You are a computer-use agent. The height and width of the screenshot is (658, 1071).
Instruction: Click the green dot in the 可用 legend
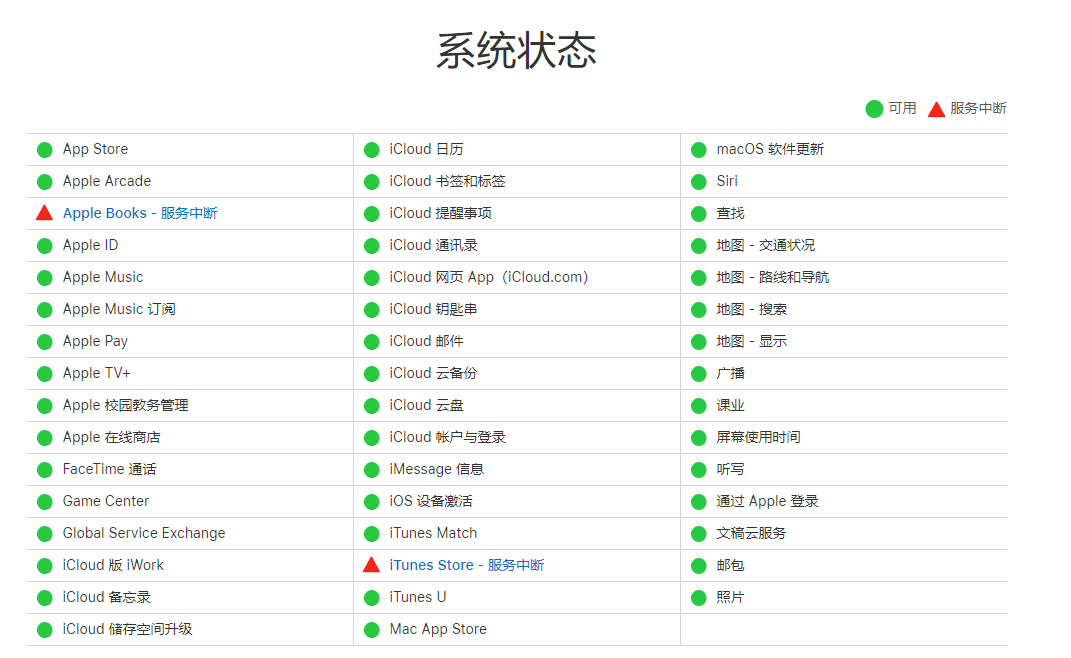point(873,108)
